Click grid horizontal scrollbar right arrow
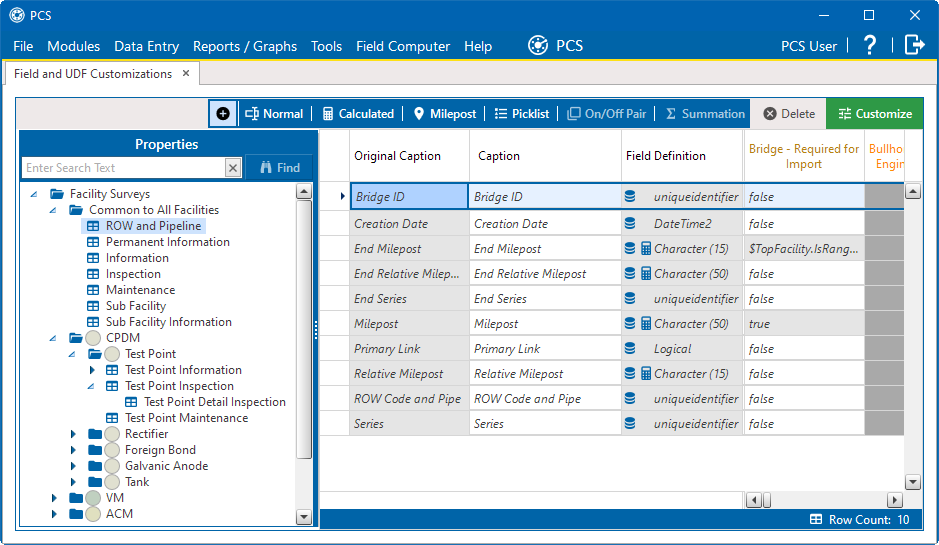Viewport: 939px width, 545px height. coord(895,500)
